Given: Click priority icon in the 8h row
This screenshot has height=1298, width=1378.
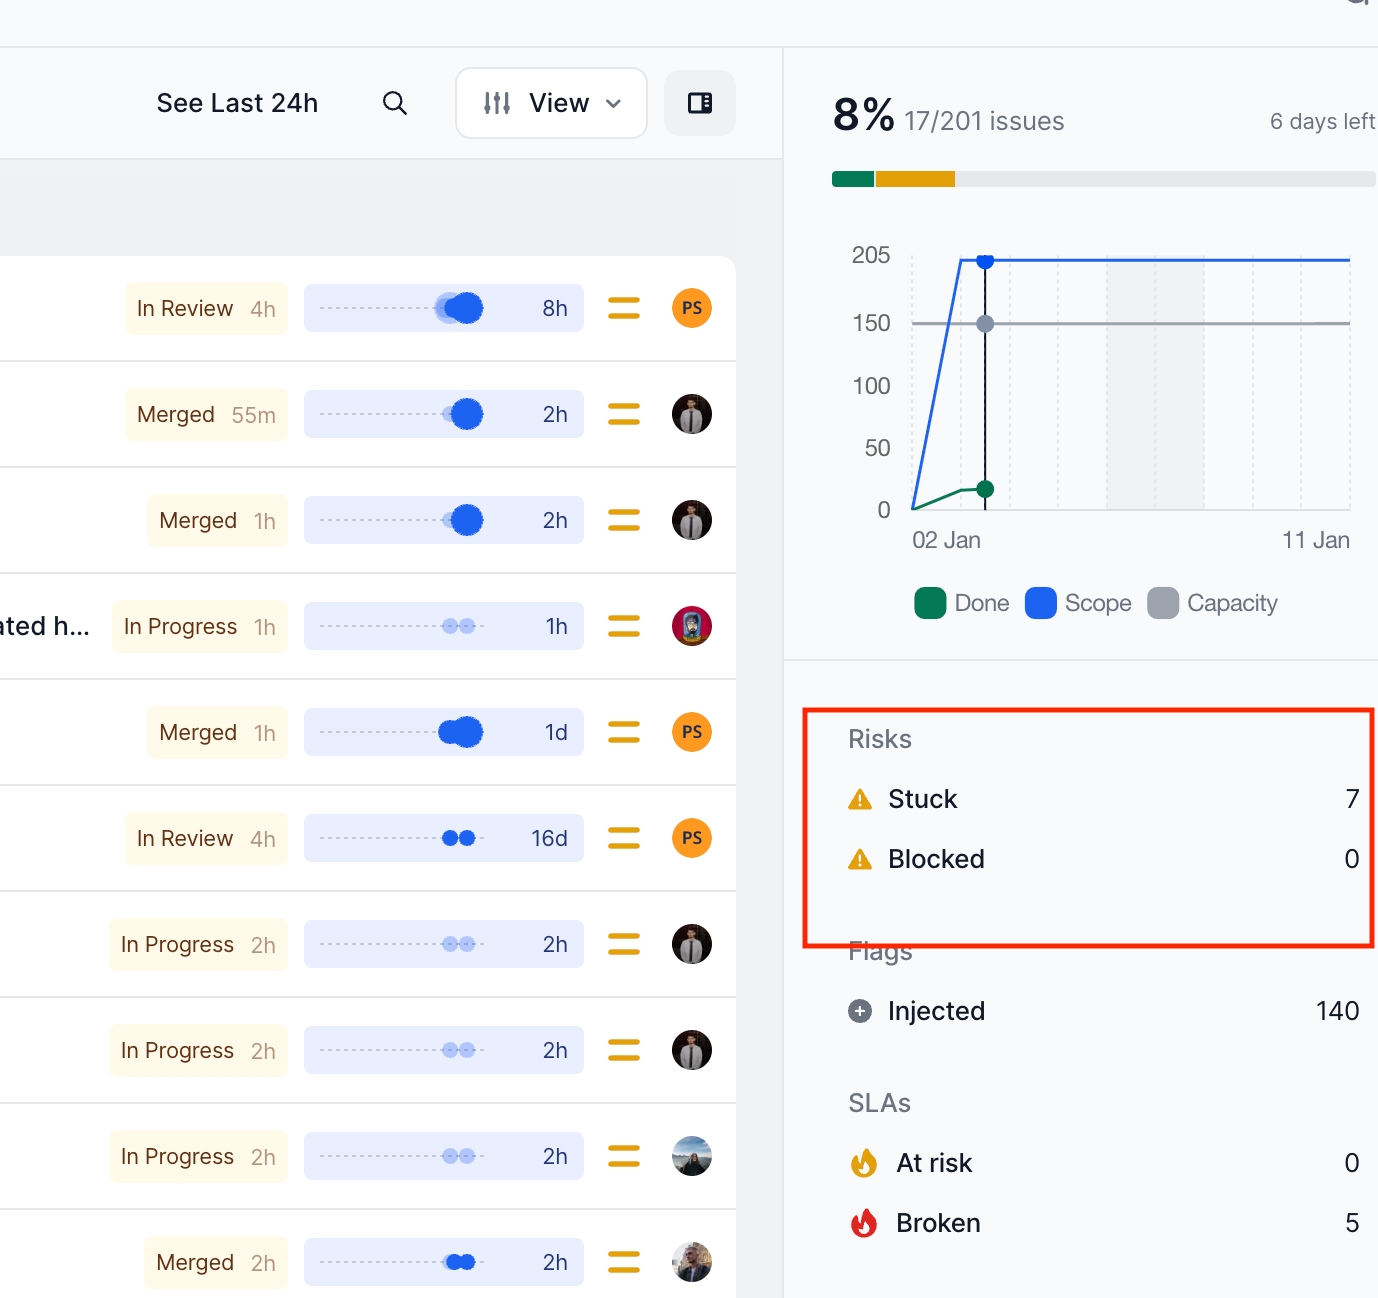Looking at the screenshot, I should [624, 308].
